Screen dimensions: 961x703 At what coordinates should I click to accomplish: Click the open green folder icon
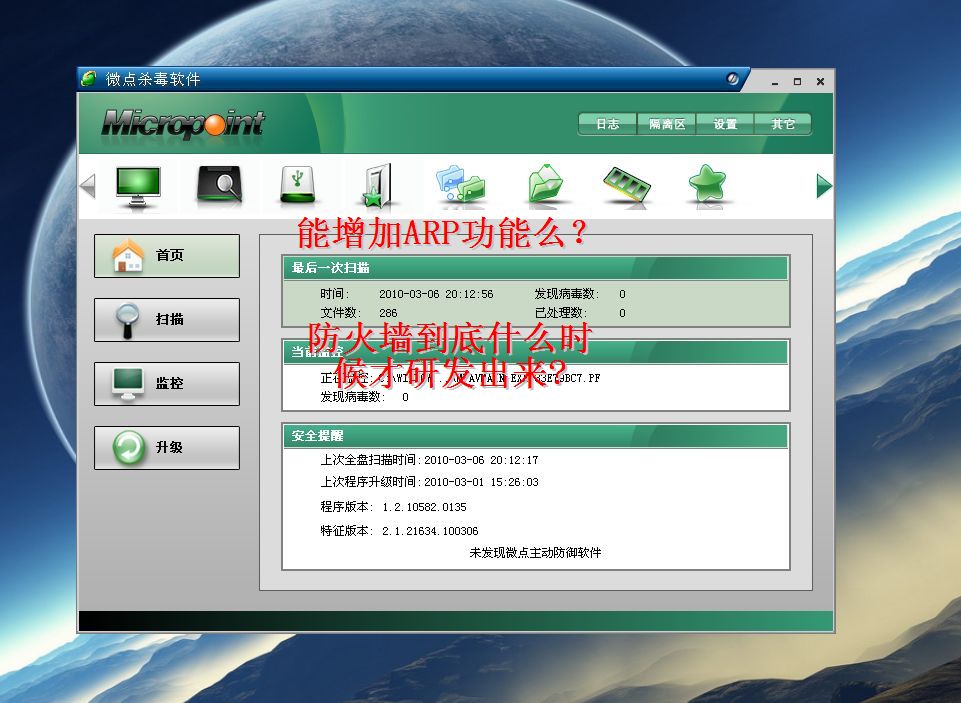(545, 184)
